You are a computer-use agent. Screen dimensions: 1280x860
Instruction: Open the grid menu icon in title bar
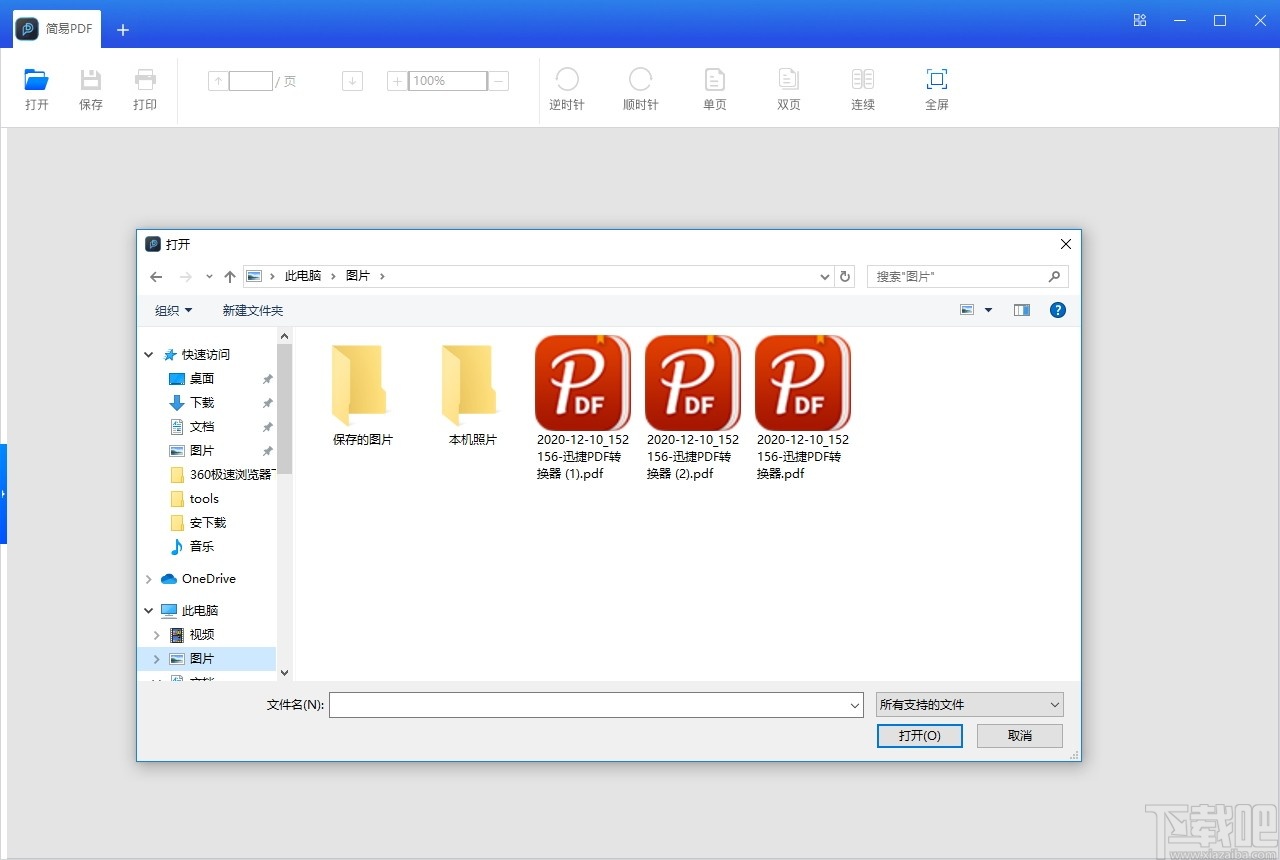[1140, 20]
